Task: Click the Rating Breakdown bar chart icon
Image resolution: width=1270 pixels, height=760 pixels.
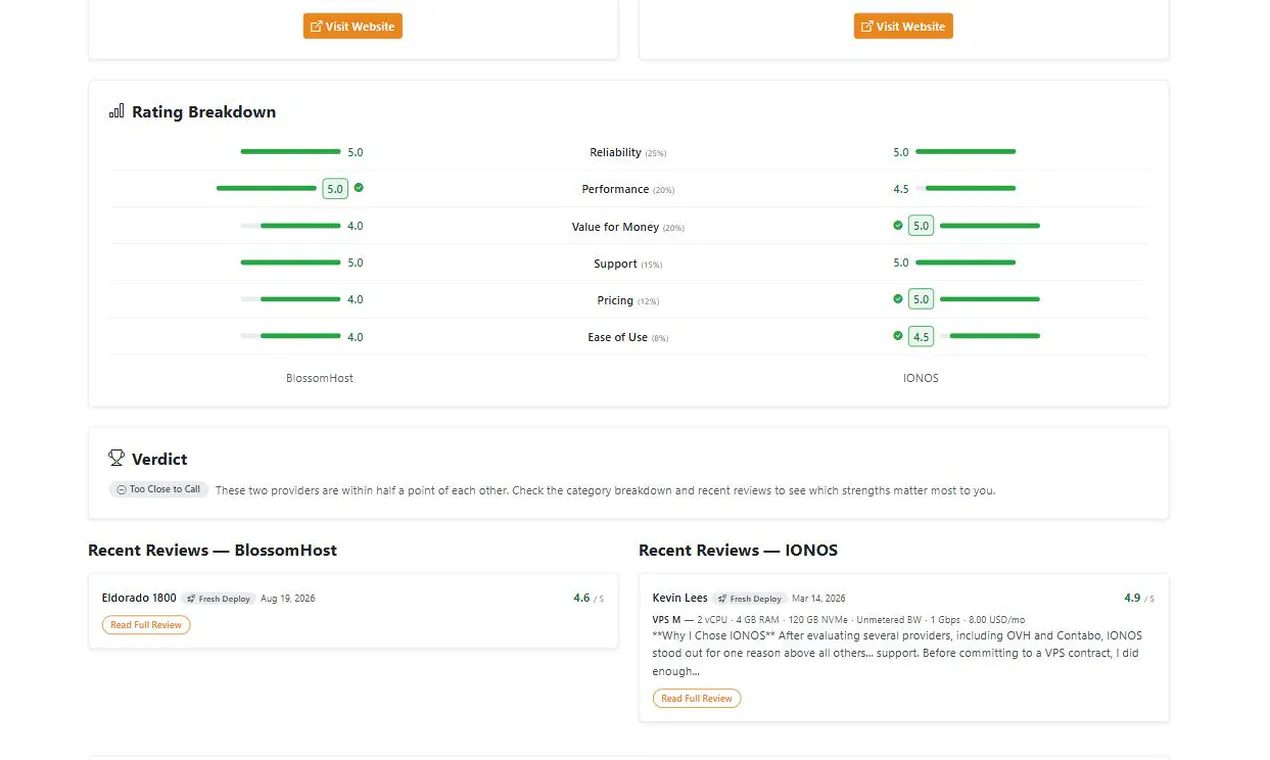Action: tap(117, 111)
